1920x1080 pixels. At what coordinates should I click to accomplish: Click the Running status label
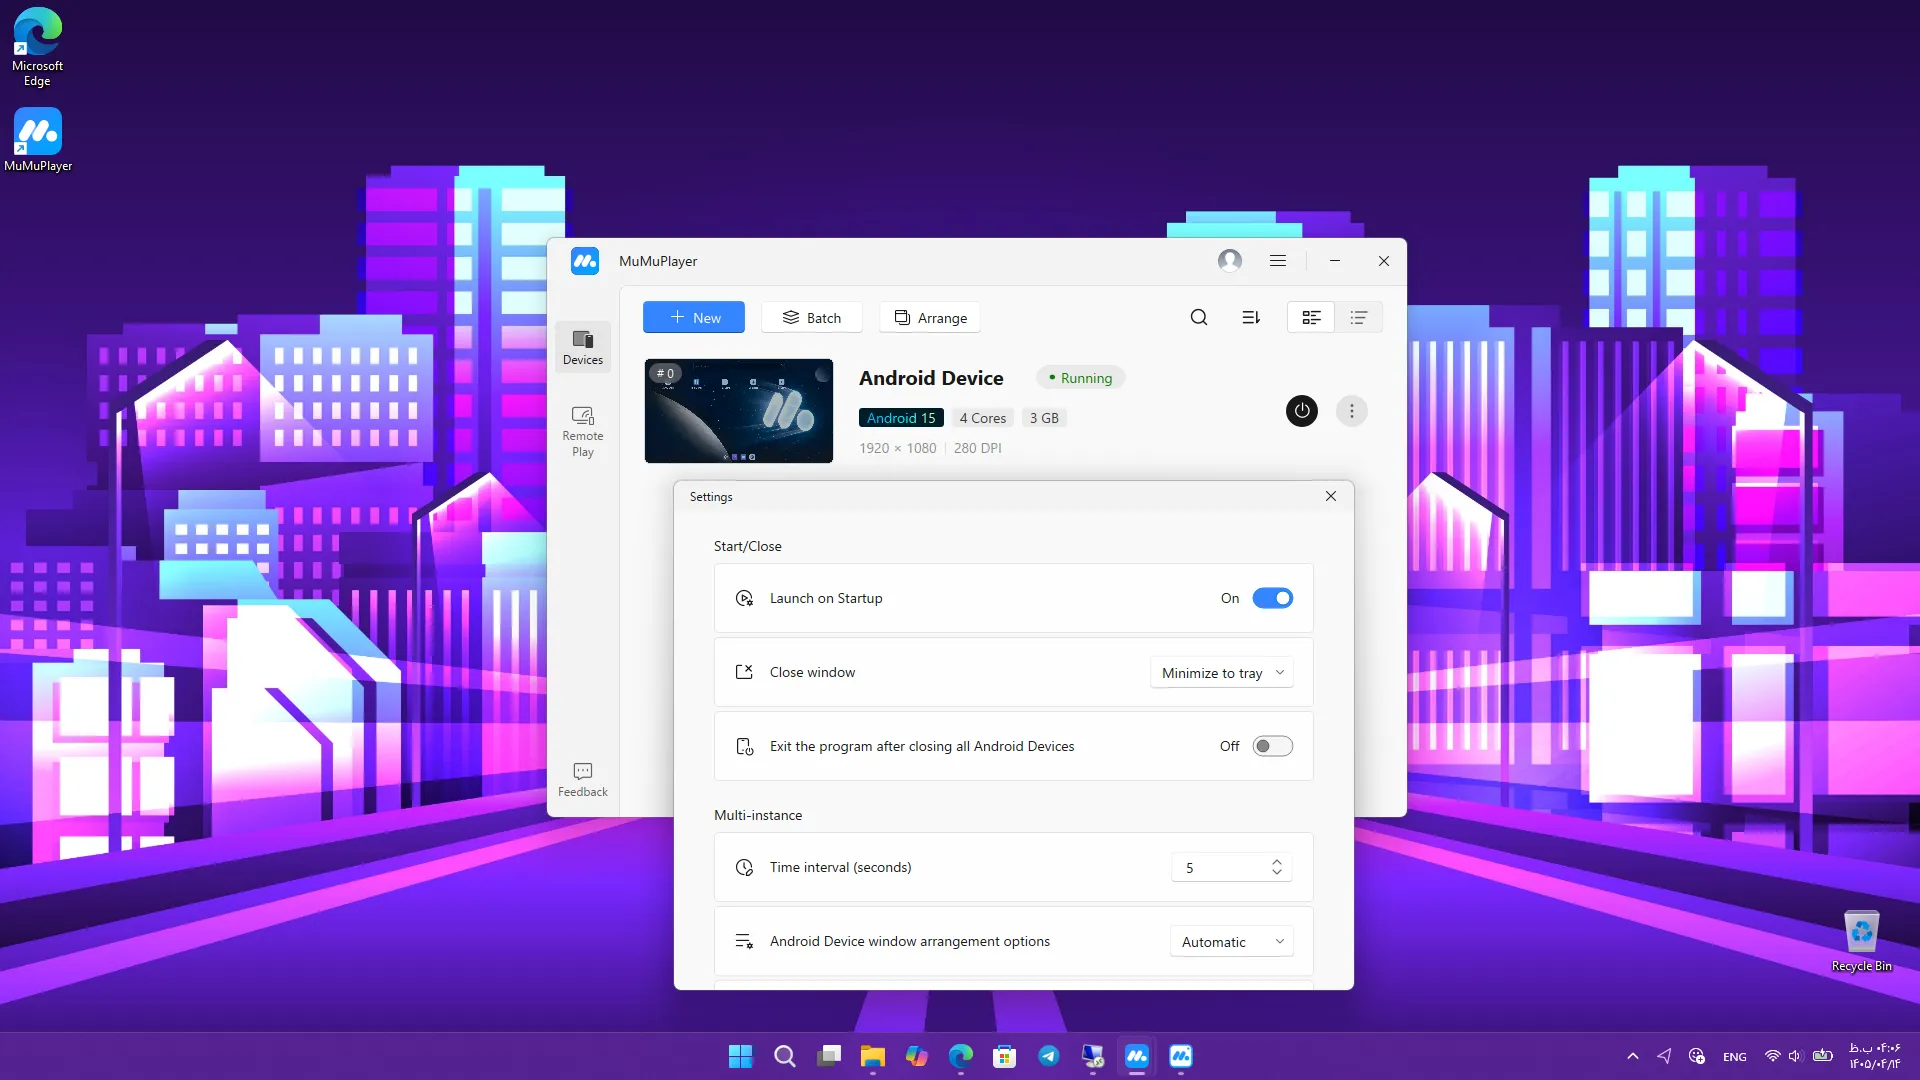pyautogui.click(x=1081, y=378)
